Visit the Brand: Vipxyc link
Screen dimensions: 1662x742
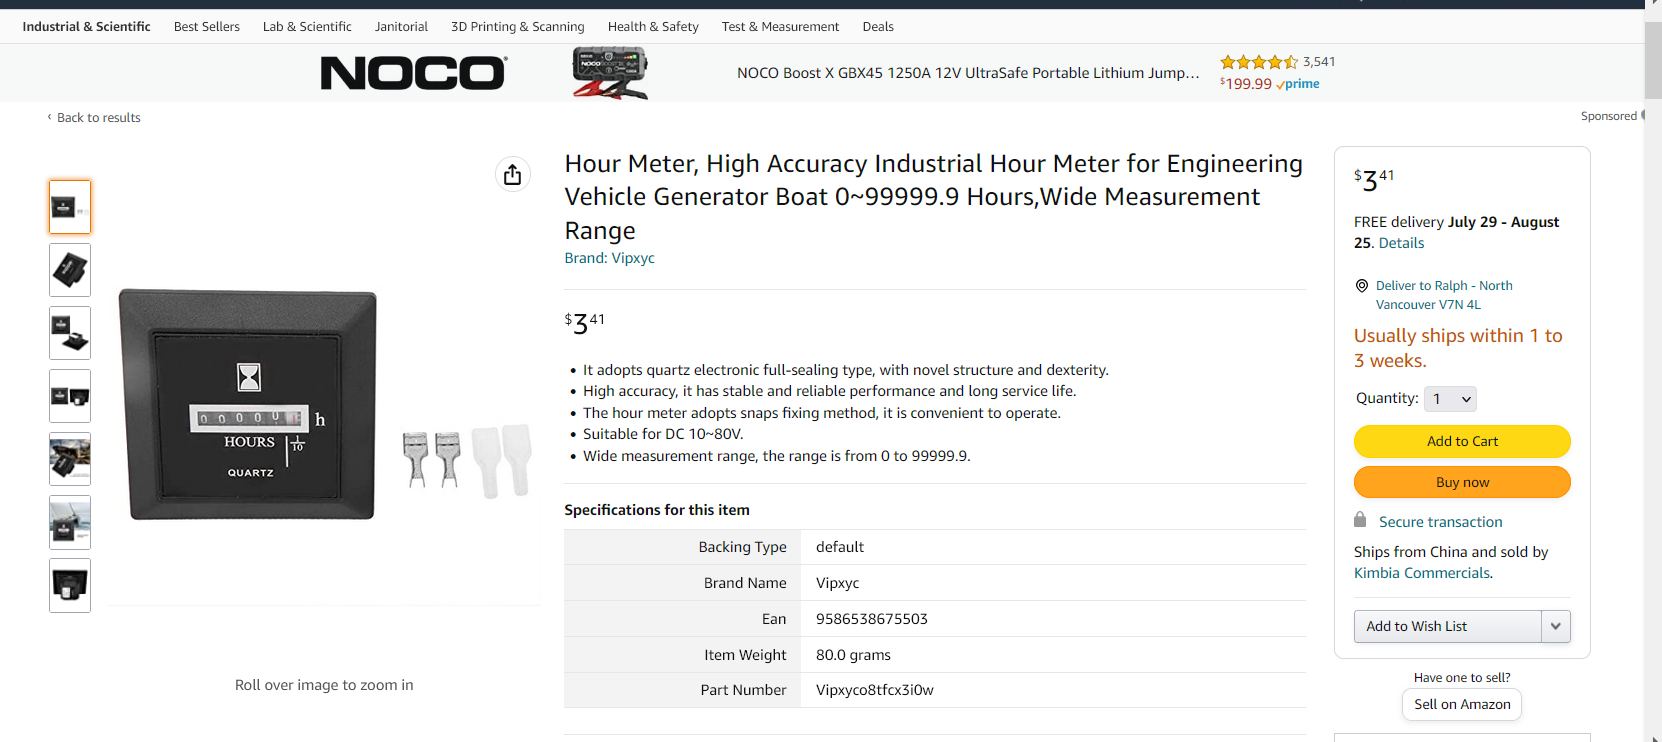(x=609, y=258)
